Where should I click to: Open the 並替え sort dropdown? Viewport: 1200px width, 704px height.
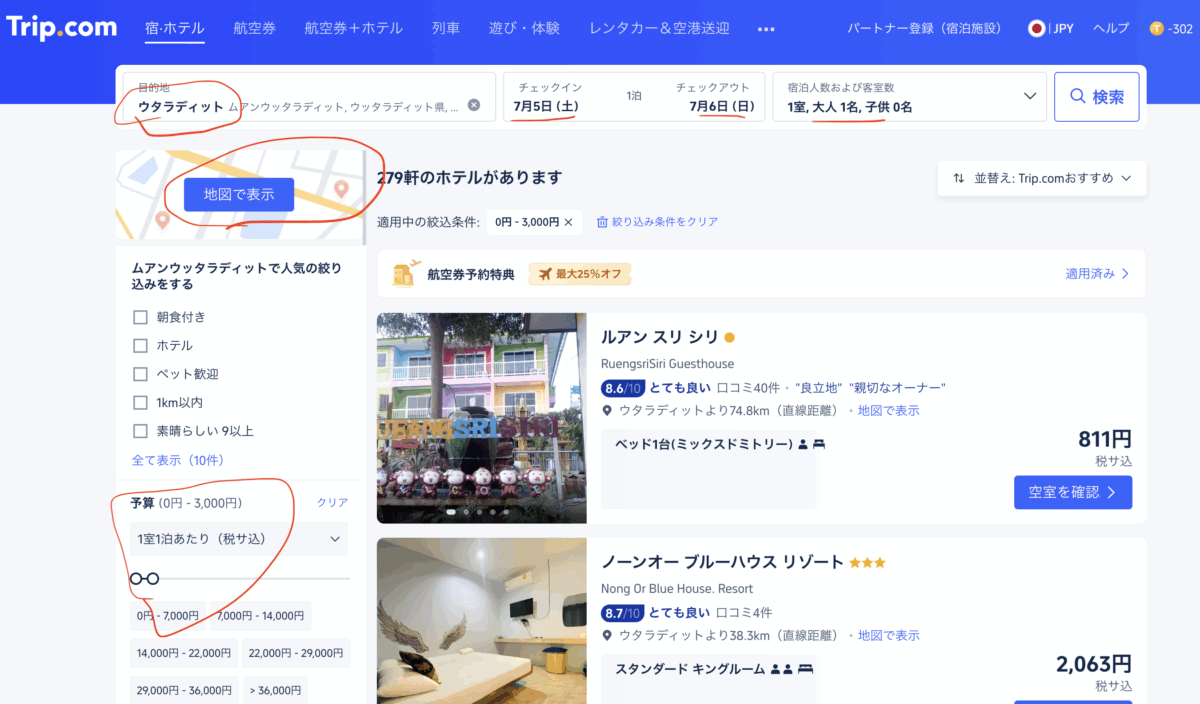click(1042, 178)
